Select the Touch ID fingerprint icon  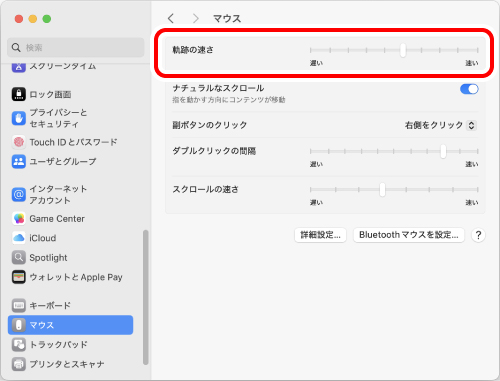pyautogui.click(x=19, y=142)
